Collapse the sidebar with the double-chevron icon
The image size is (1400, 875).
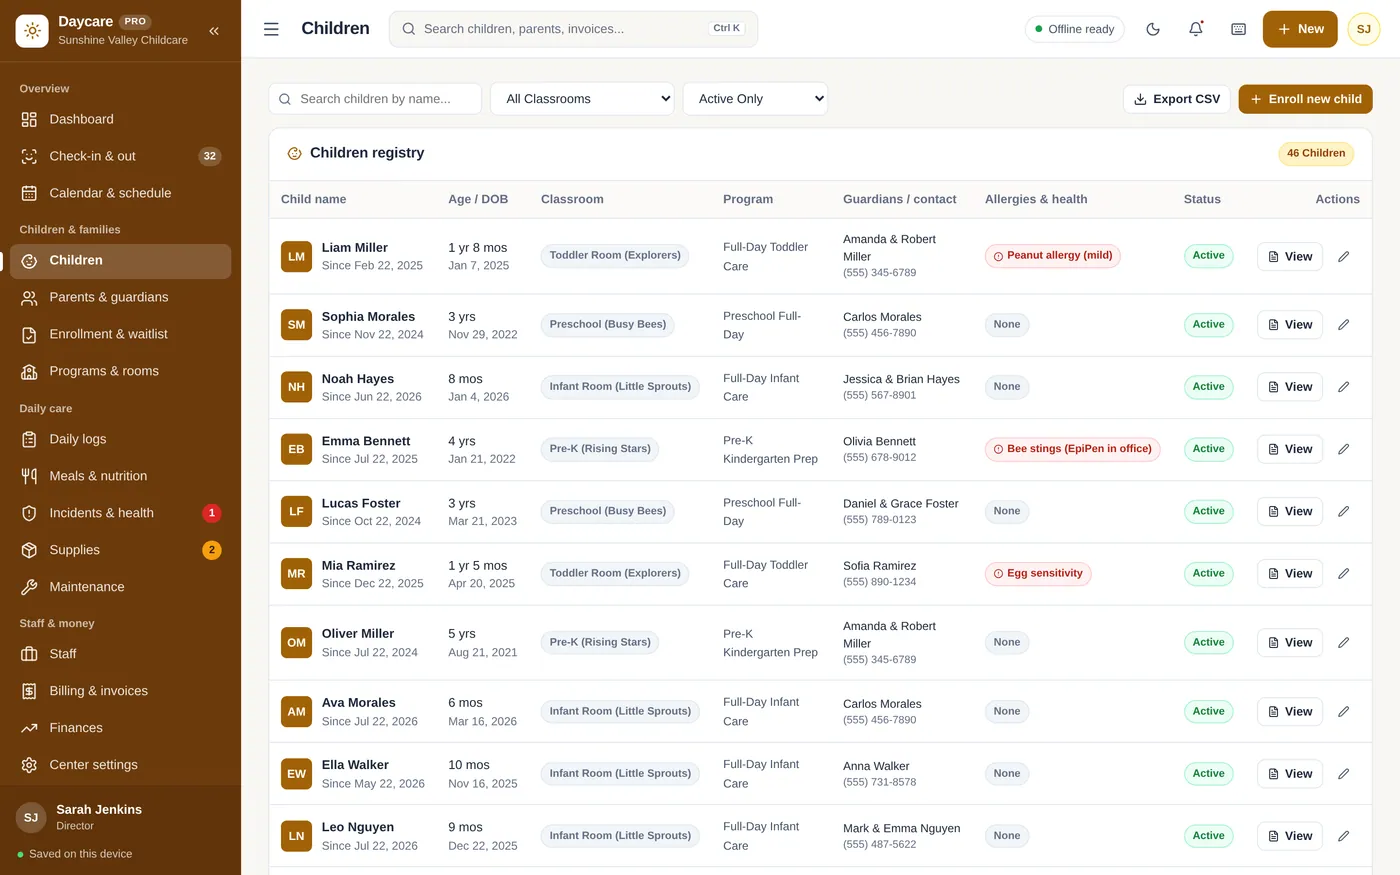pyautogui.click(x=214, y=31)
